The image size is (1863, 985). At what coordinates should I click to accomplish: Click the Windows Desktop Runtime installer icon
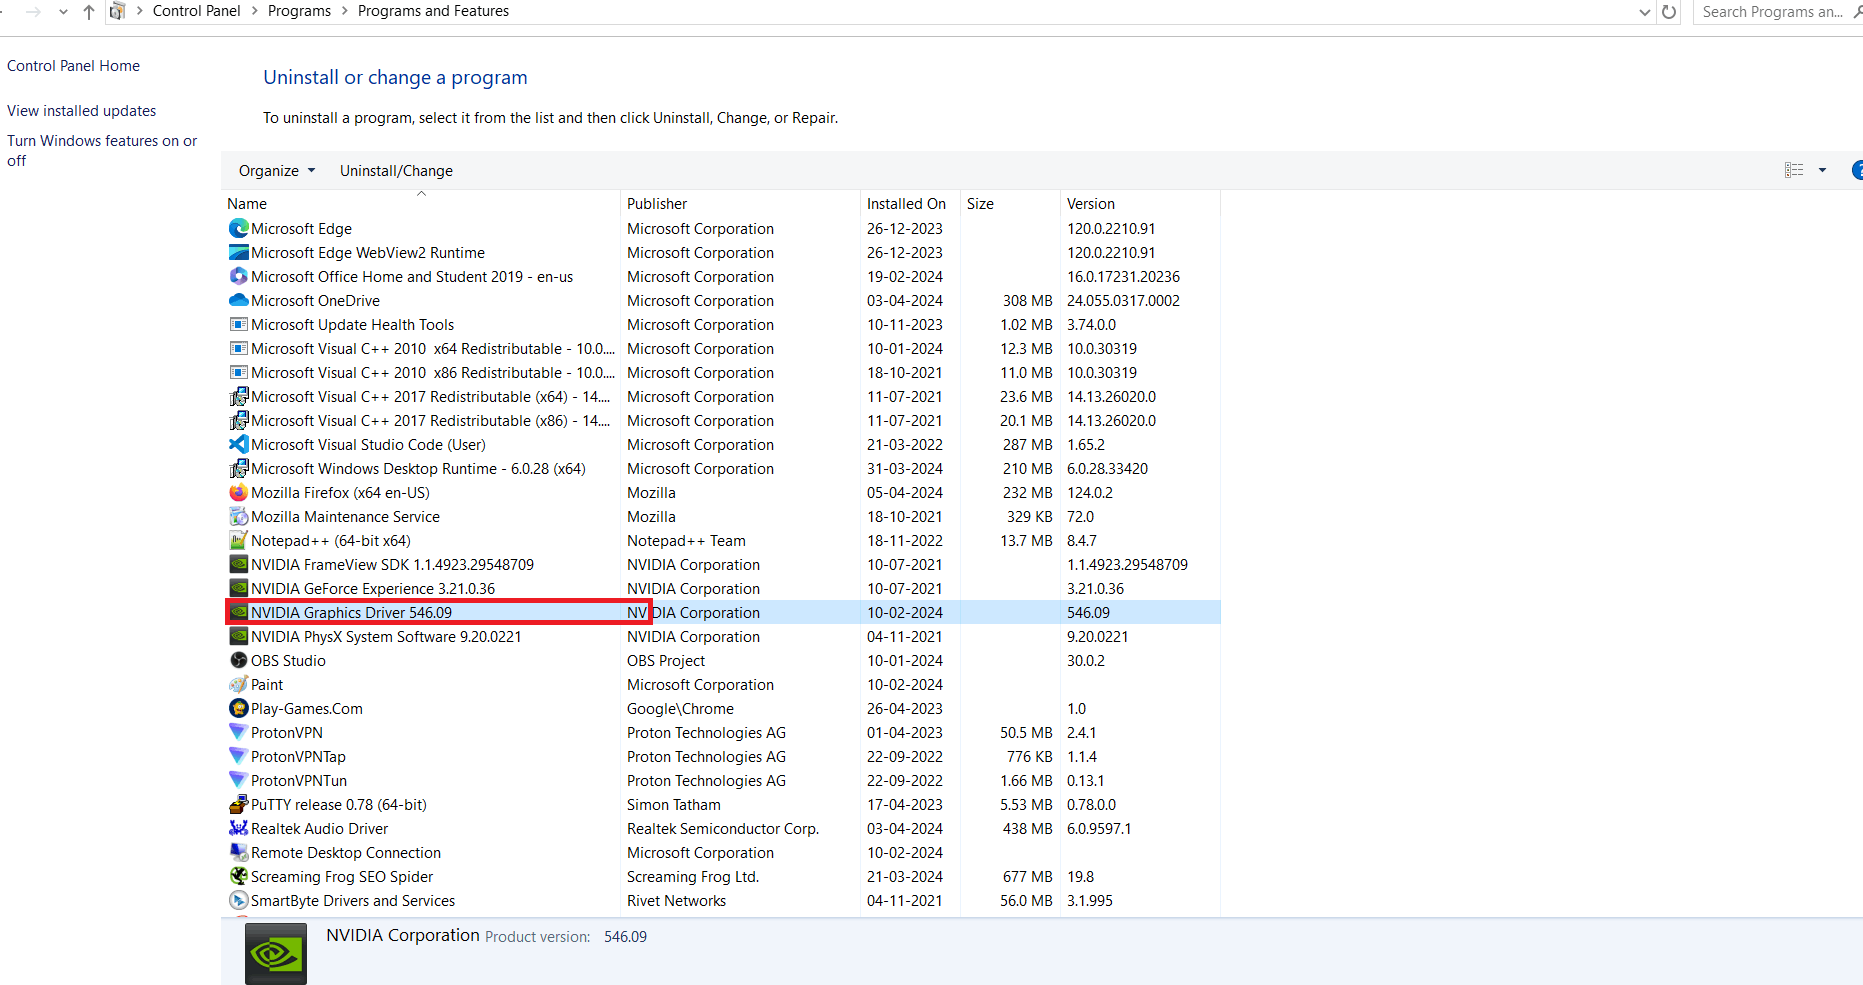(x=238, y=469)
